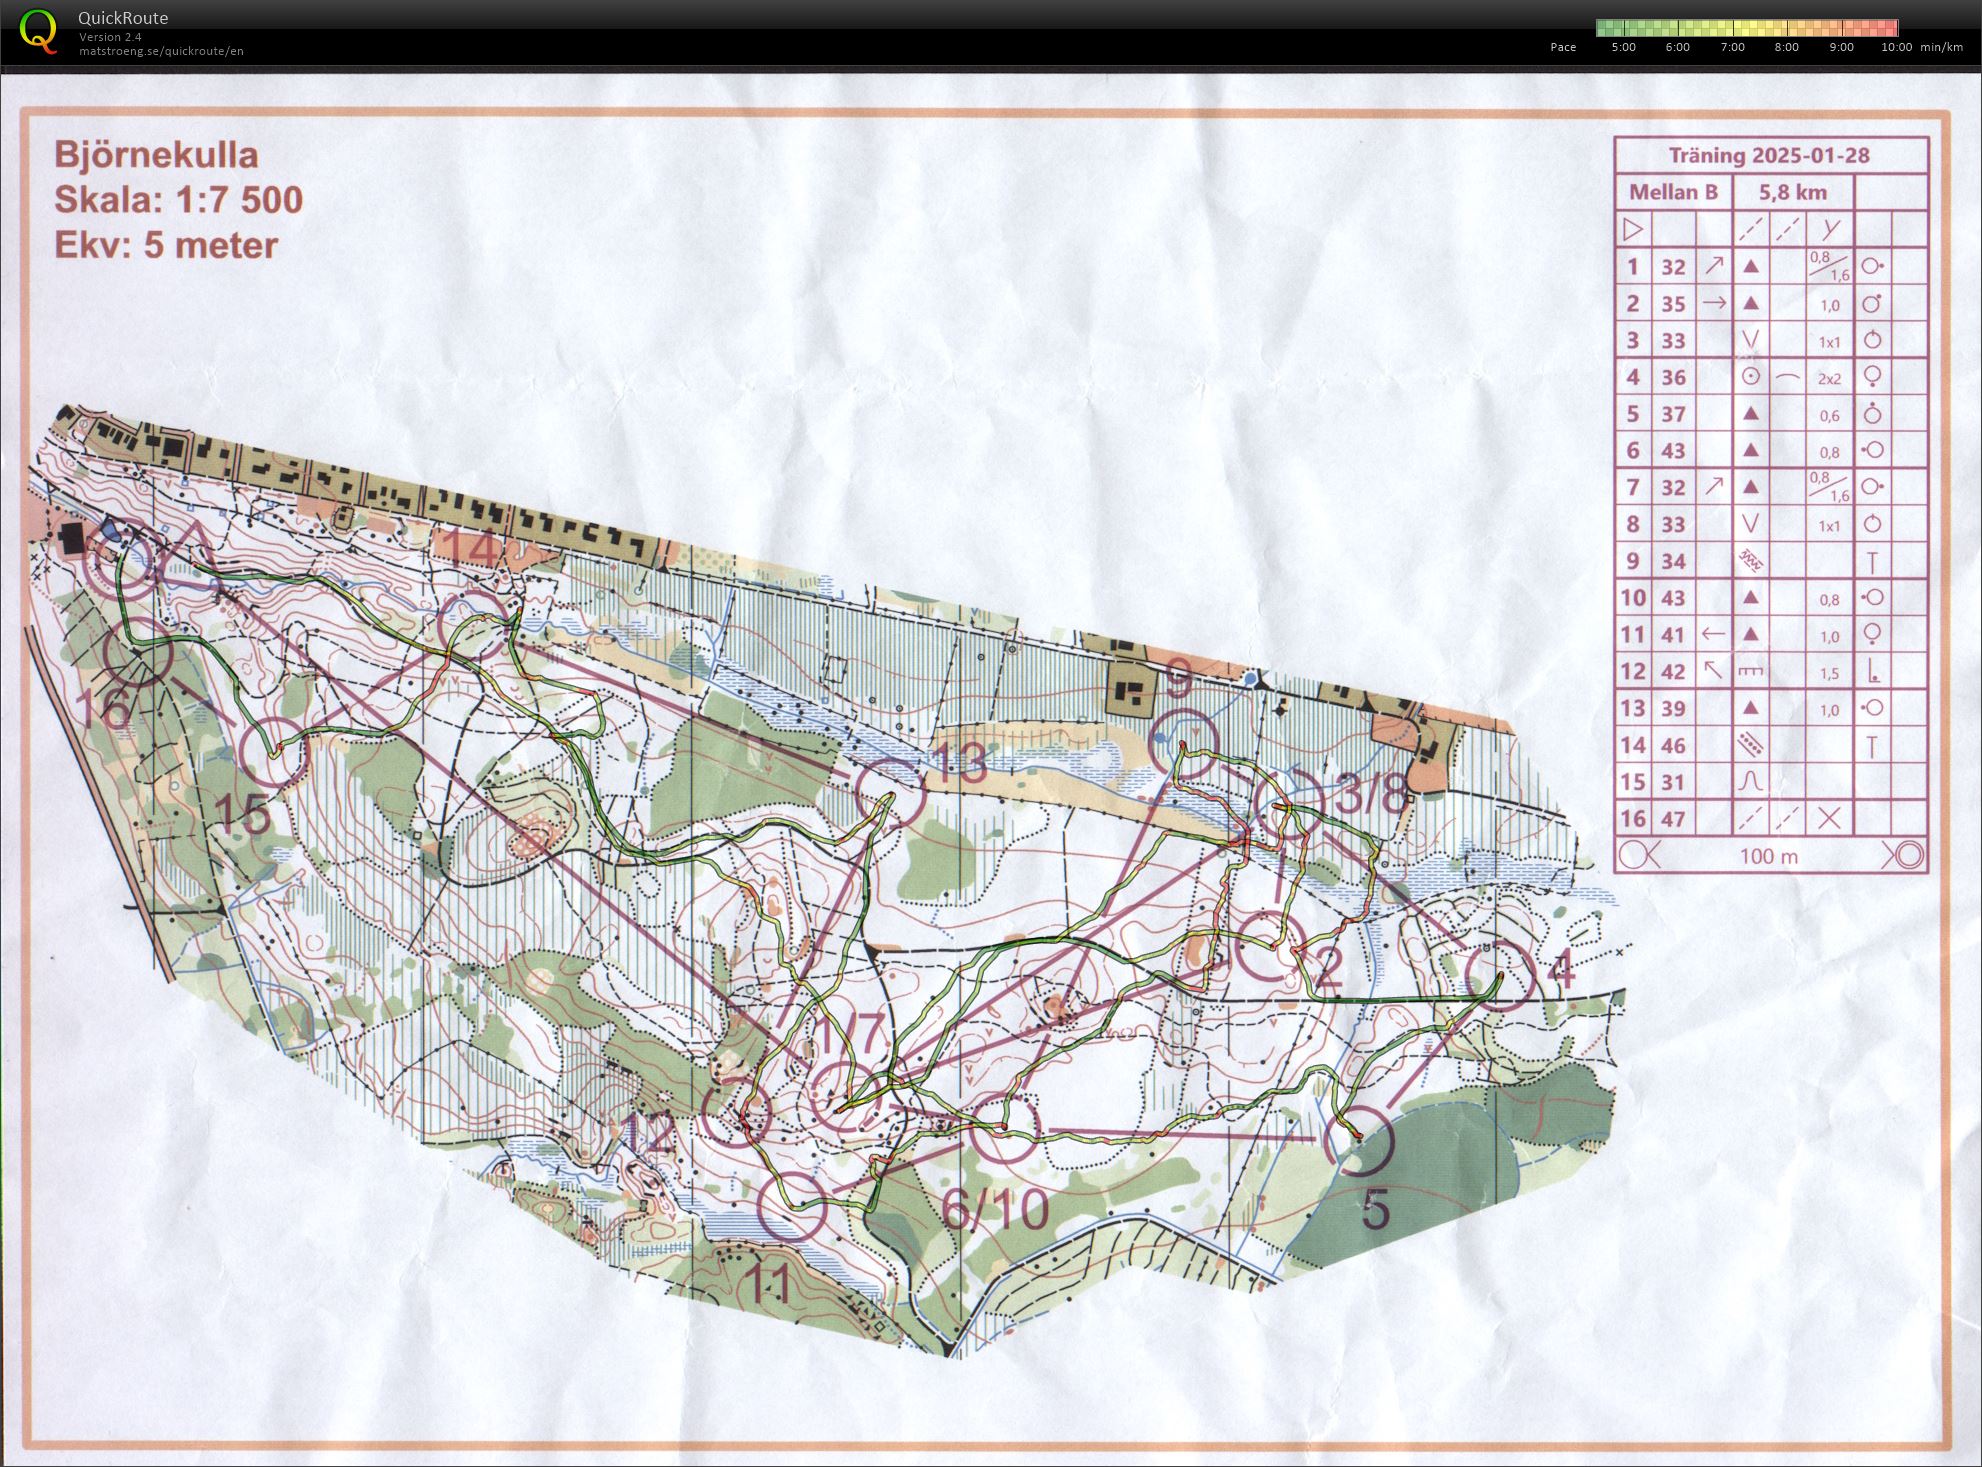Click the pit V symbol for control 3
This screenshot has width=1982, height=1467.
tap(1750, 340)
